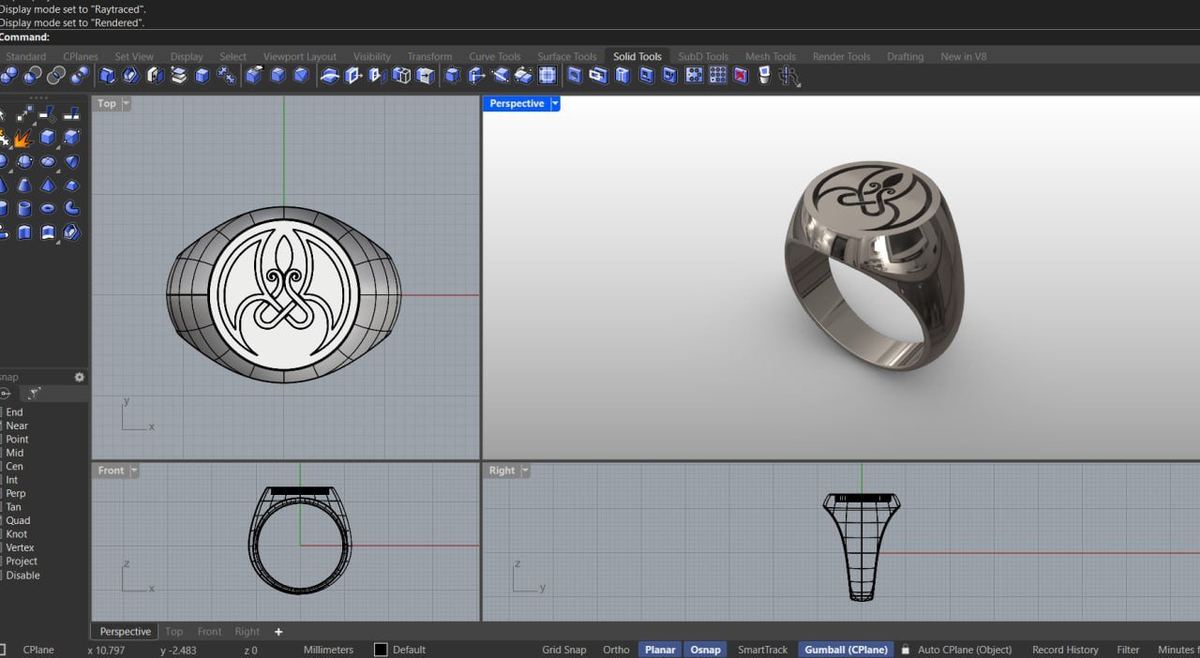Open the Perspective viewport dropdown arrow
This screenshot has height=658, width=1200.
555,103
